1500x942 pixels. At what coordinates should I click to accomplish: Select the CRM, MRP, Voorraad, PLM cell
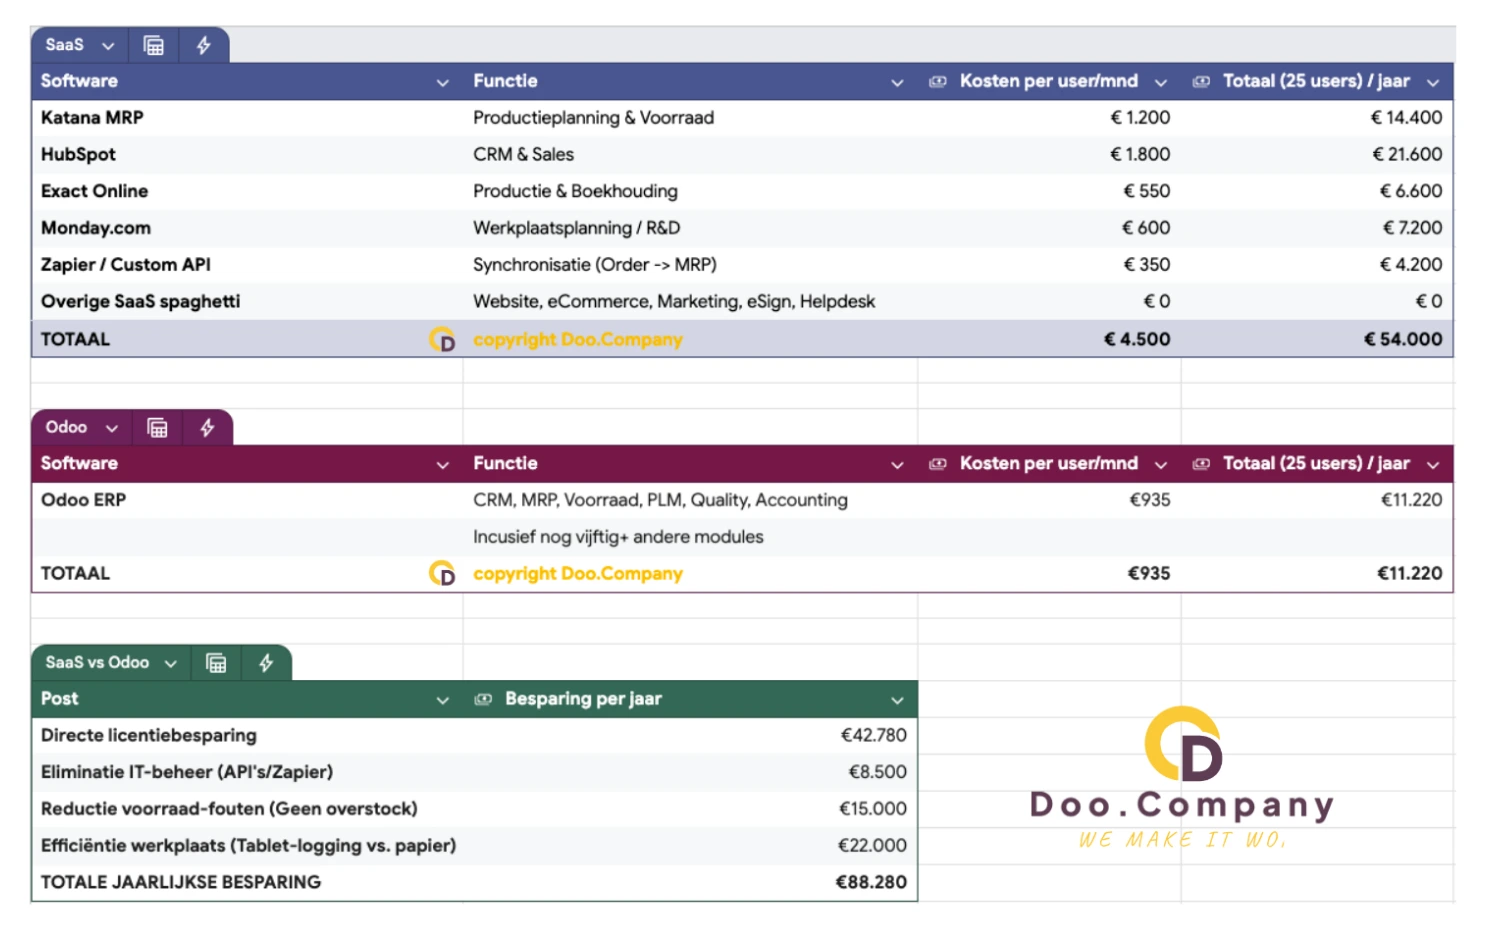point(690,501)
